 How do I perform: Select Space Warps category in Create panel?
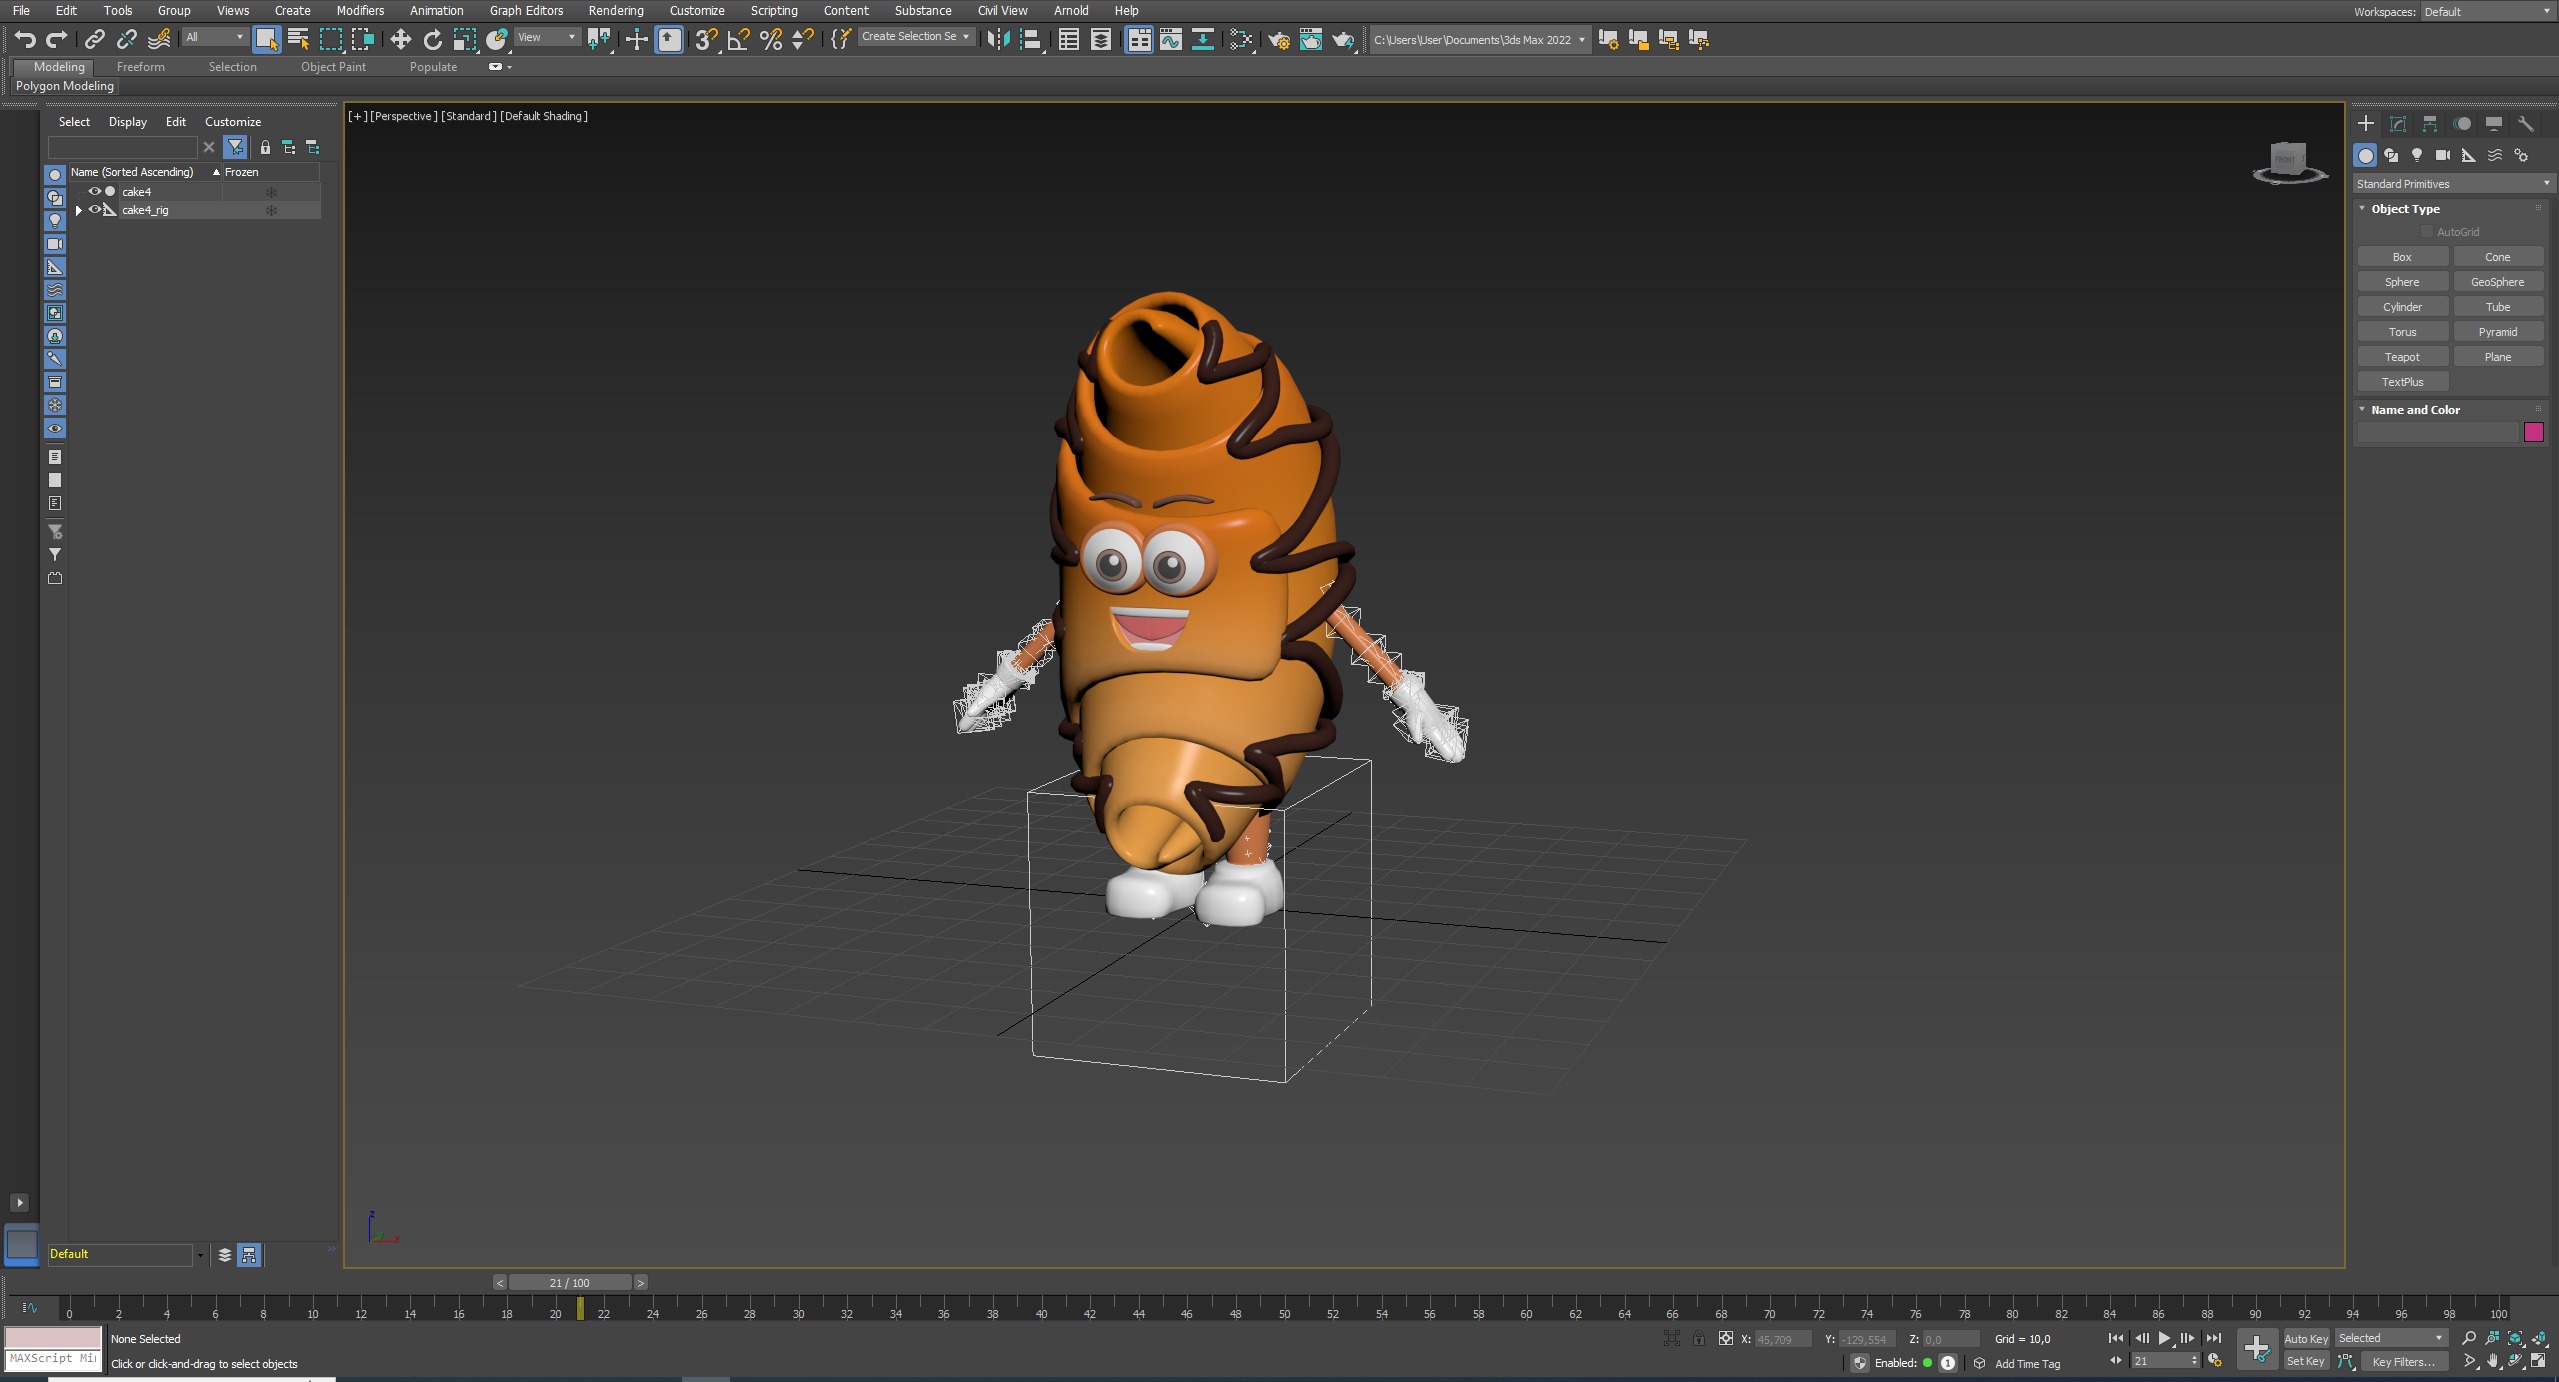(2495, 155)
